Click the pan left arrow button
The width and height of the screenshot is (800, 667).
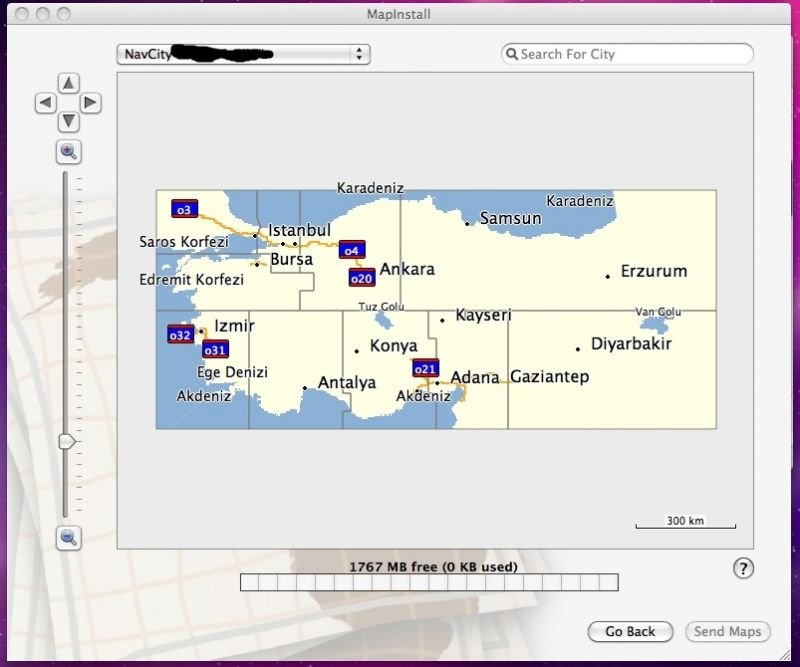(x=46, y=102)
